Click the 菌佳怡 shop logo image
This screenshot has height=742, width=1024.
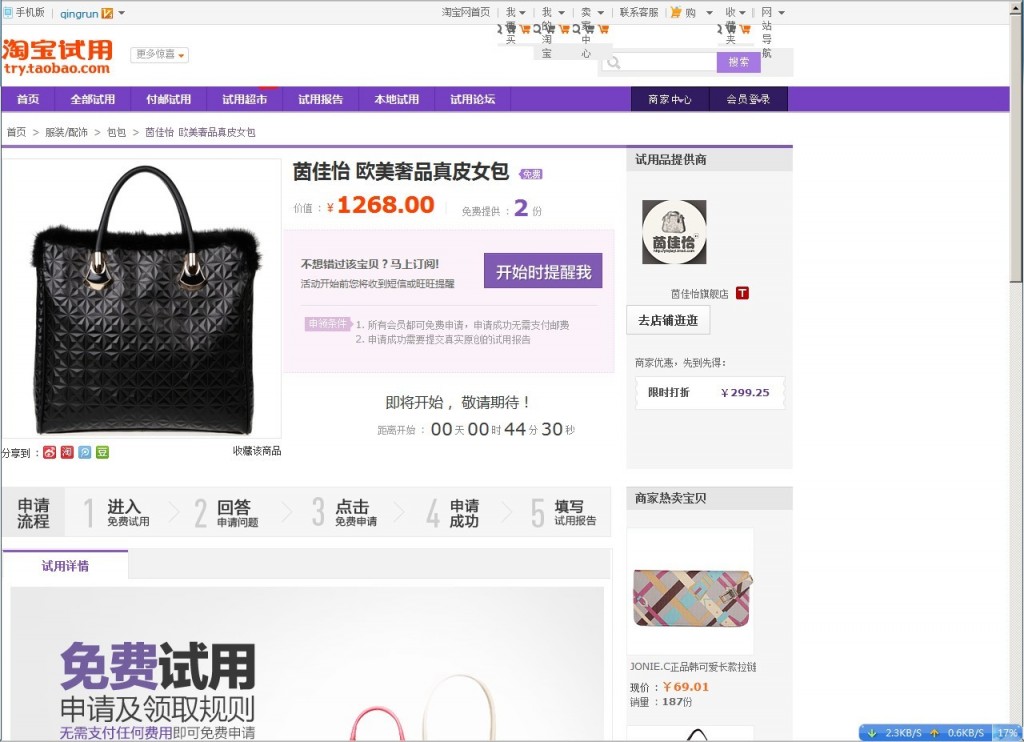(674, 232)
